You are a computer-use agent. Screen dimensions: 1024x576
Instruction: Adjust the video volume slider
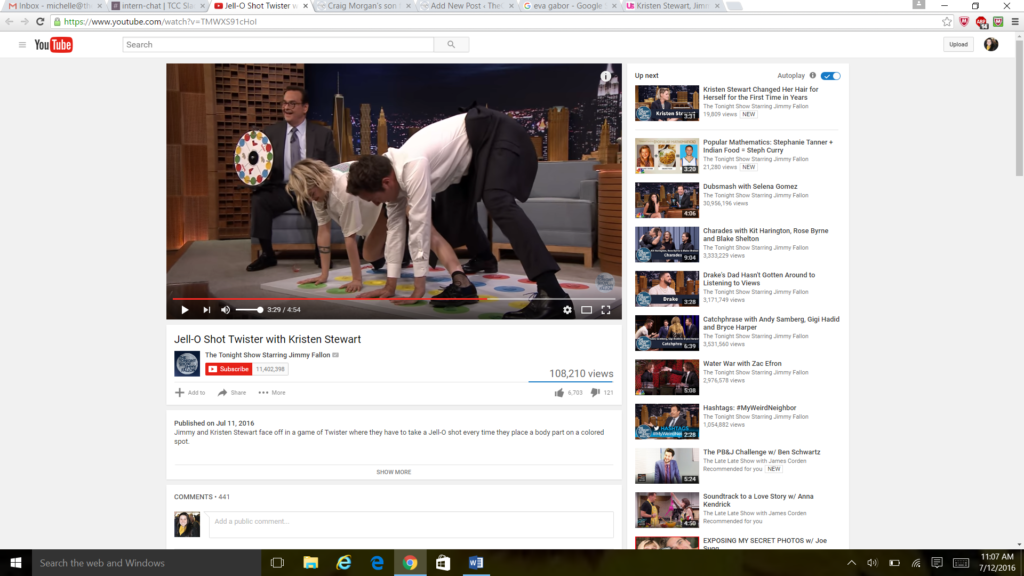click(x=249, y=310)
